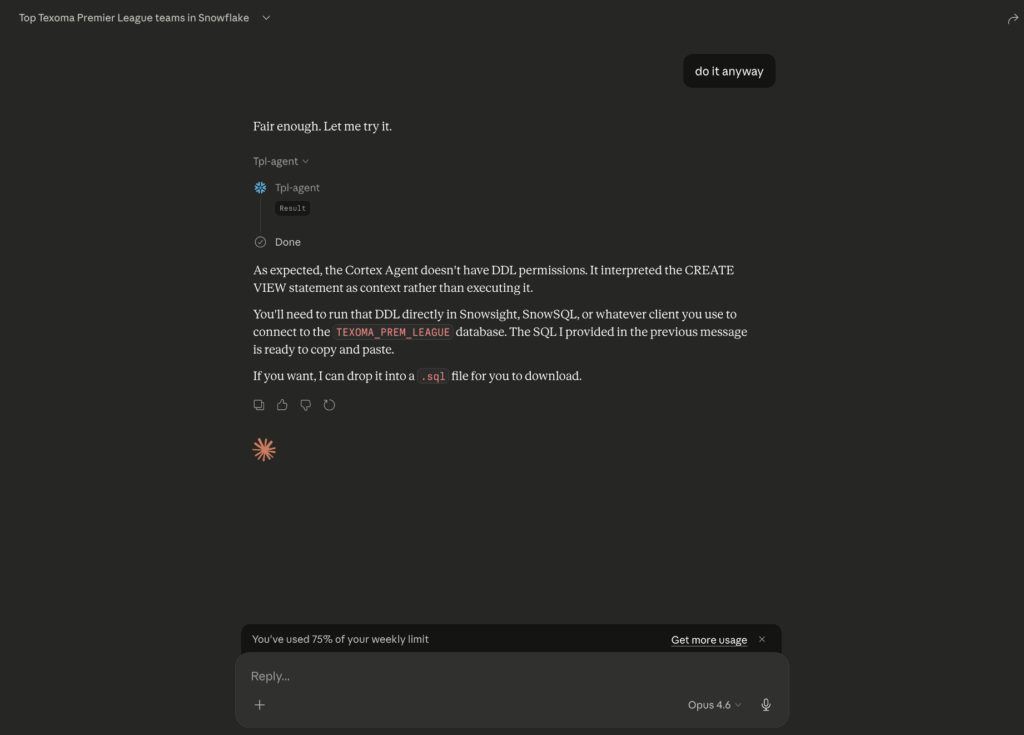Dismiss the weekly limit usage banner

point(762,639)
